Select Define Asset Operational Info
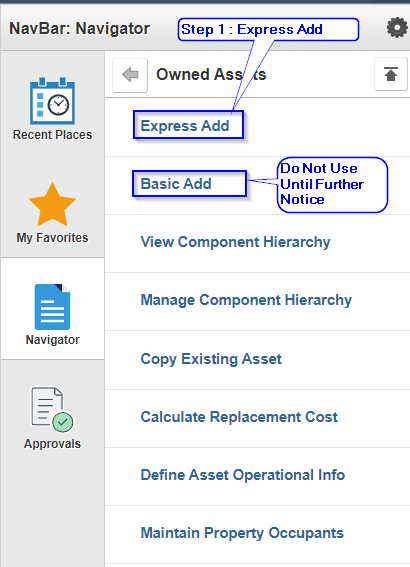 point(243,475)
